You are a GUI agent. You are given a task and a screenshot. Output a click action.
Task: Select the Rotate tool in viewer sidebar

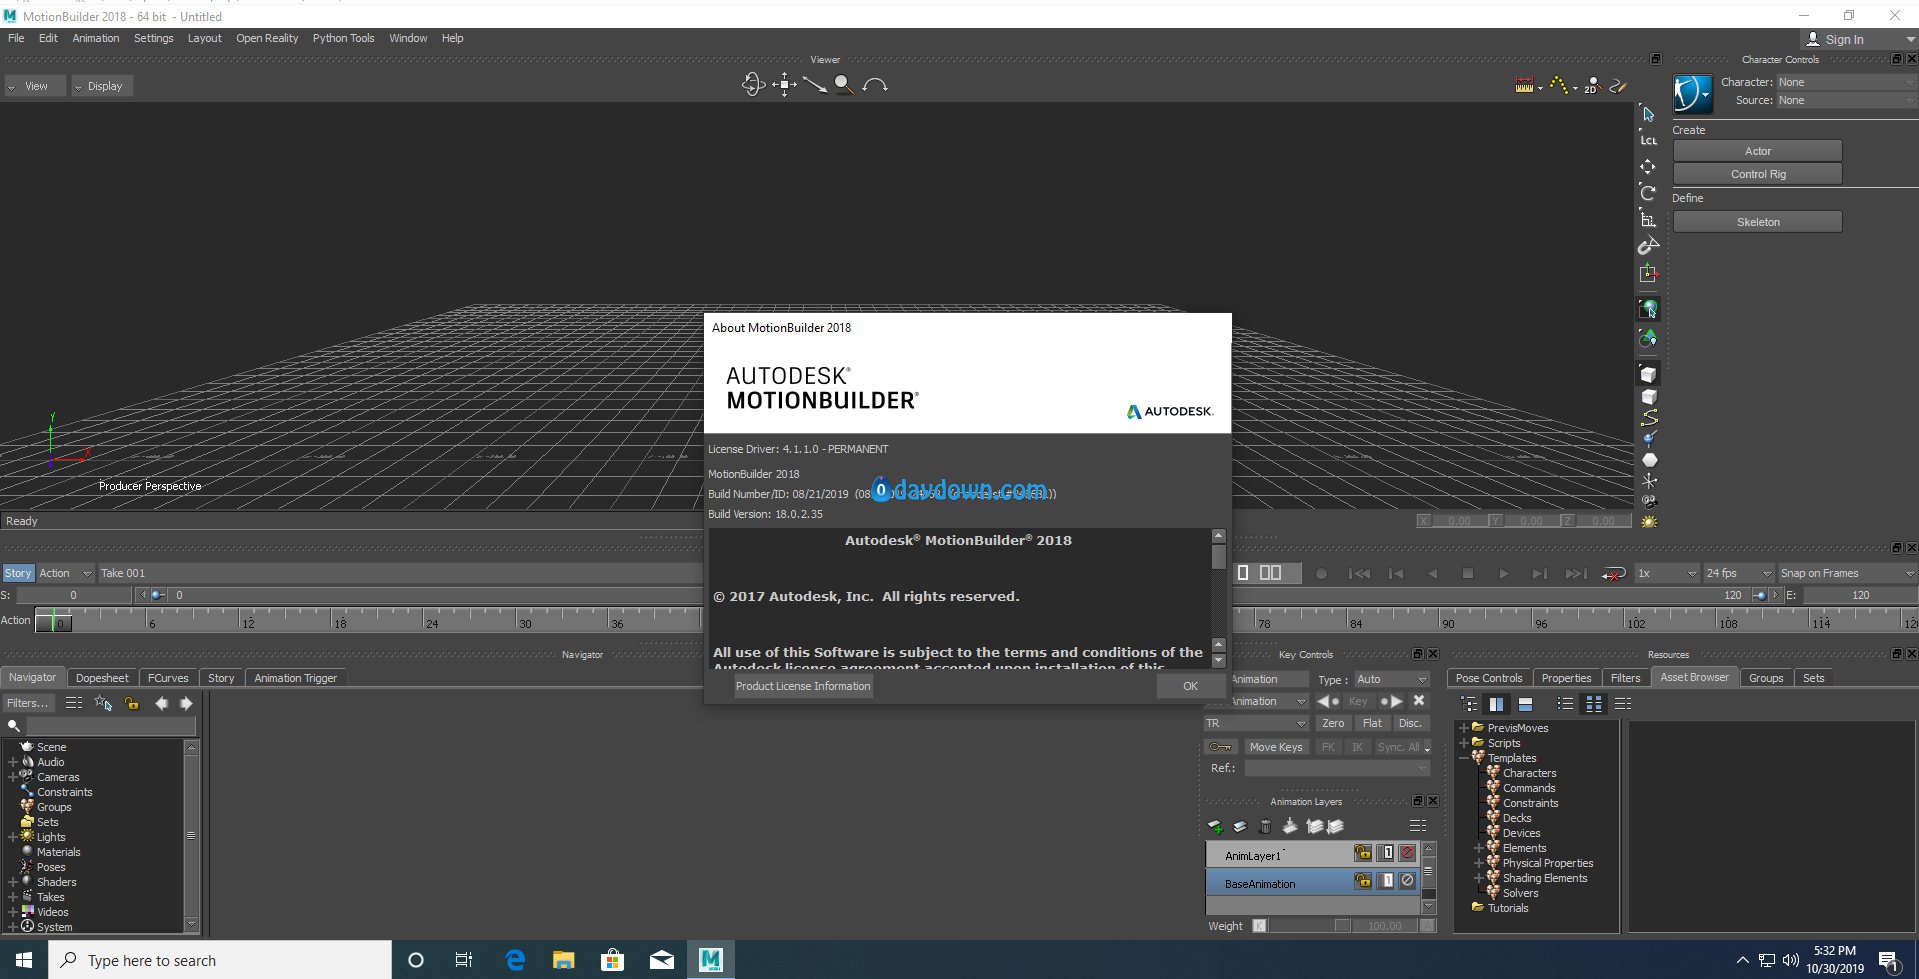pyautogui.click(x=1648, y=192)
